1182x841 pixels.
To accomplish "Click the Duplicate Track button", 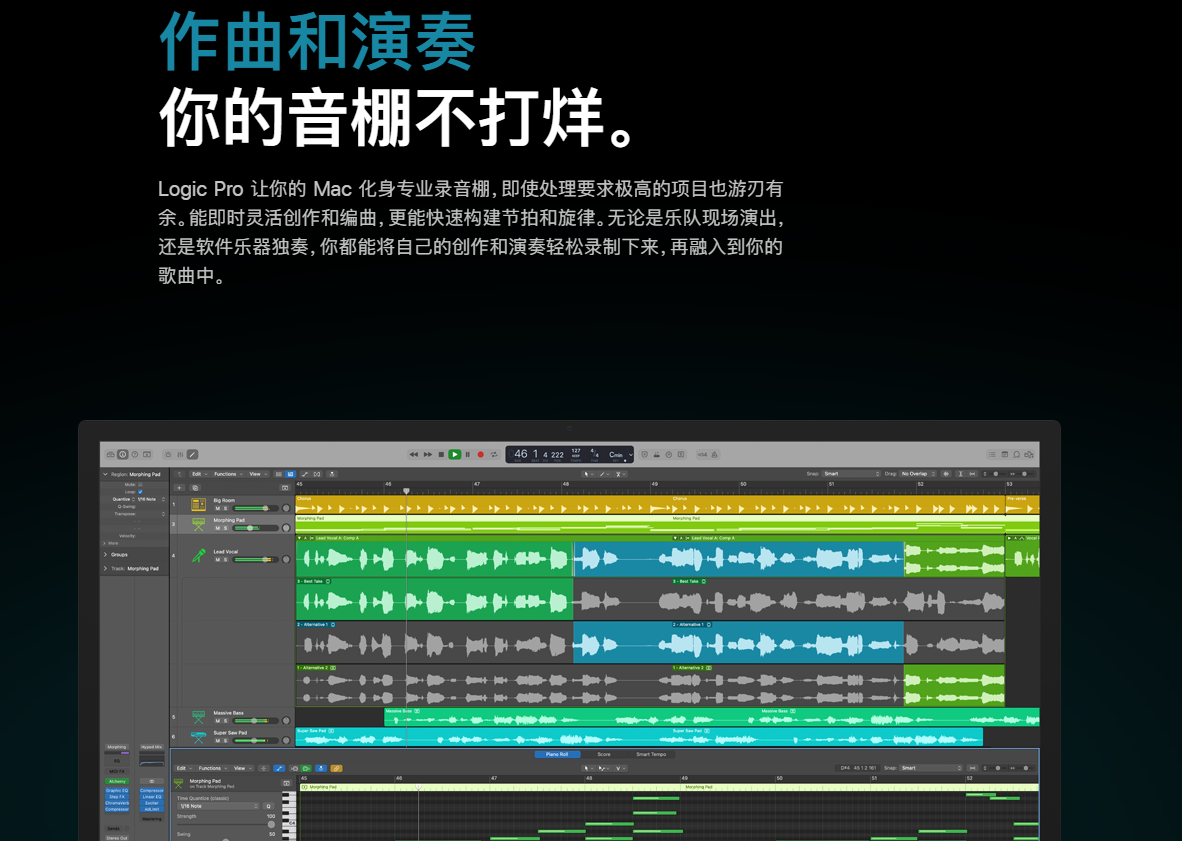I will click(194, 488).
